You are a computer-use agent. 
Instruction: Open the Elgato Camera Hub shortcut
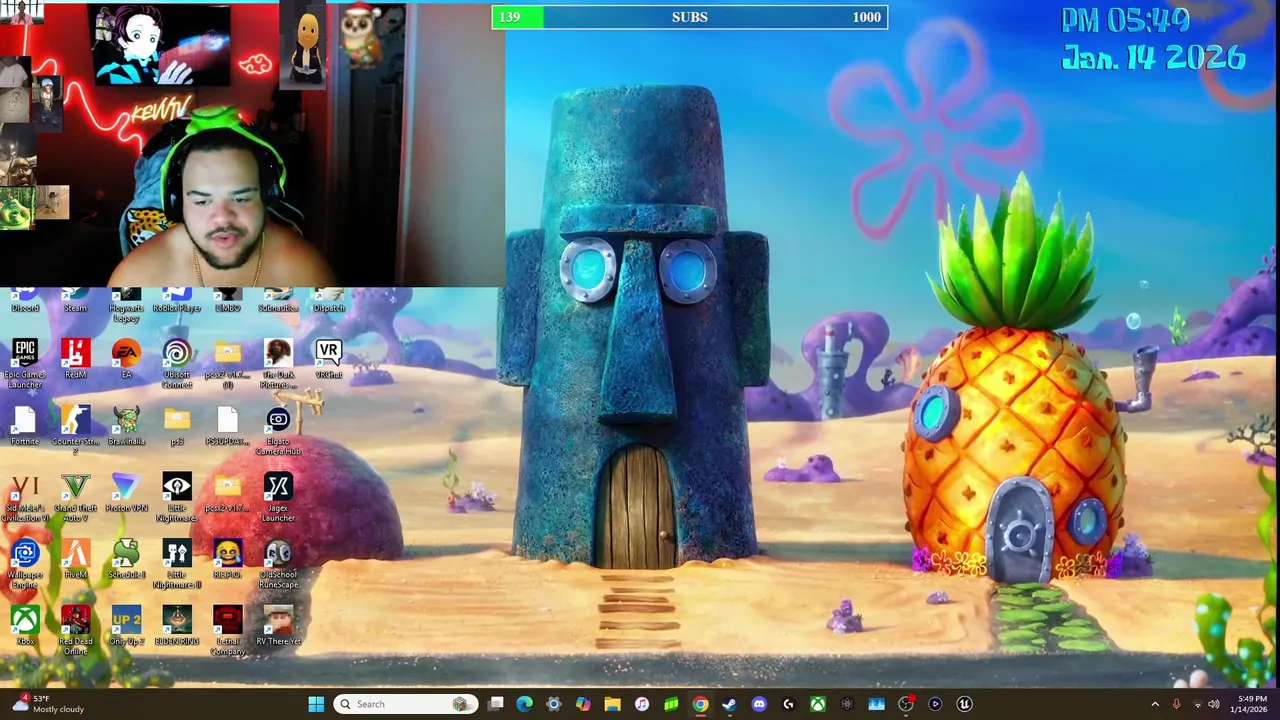click(x=278, y=430)
